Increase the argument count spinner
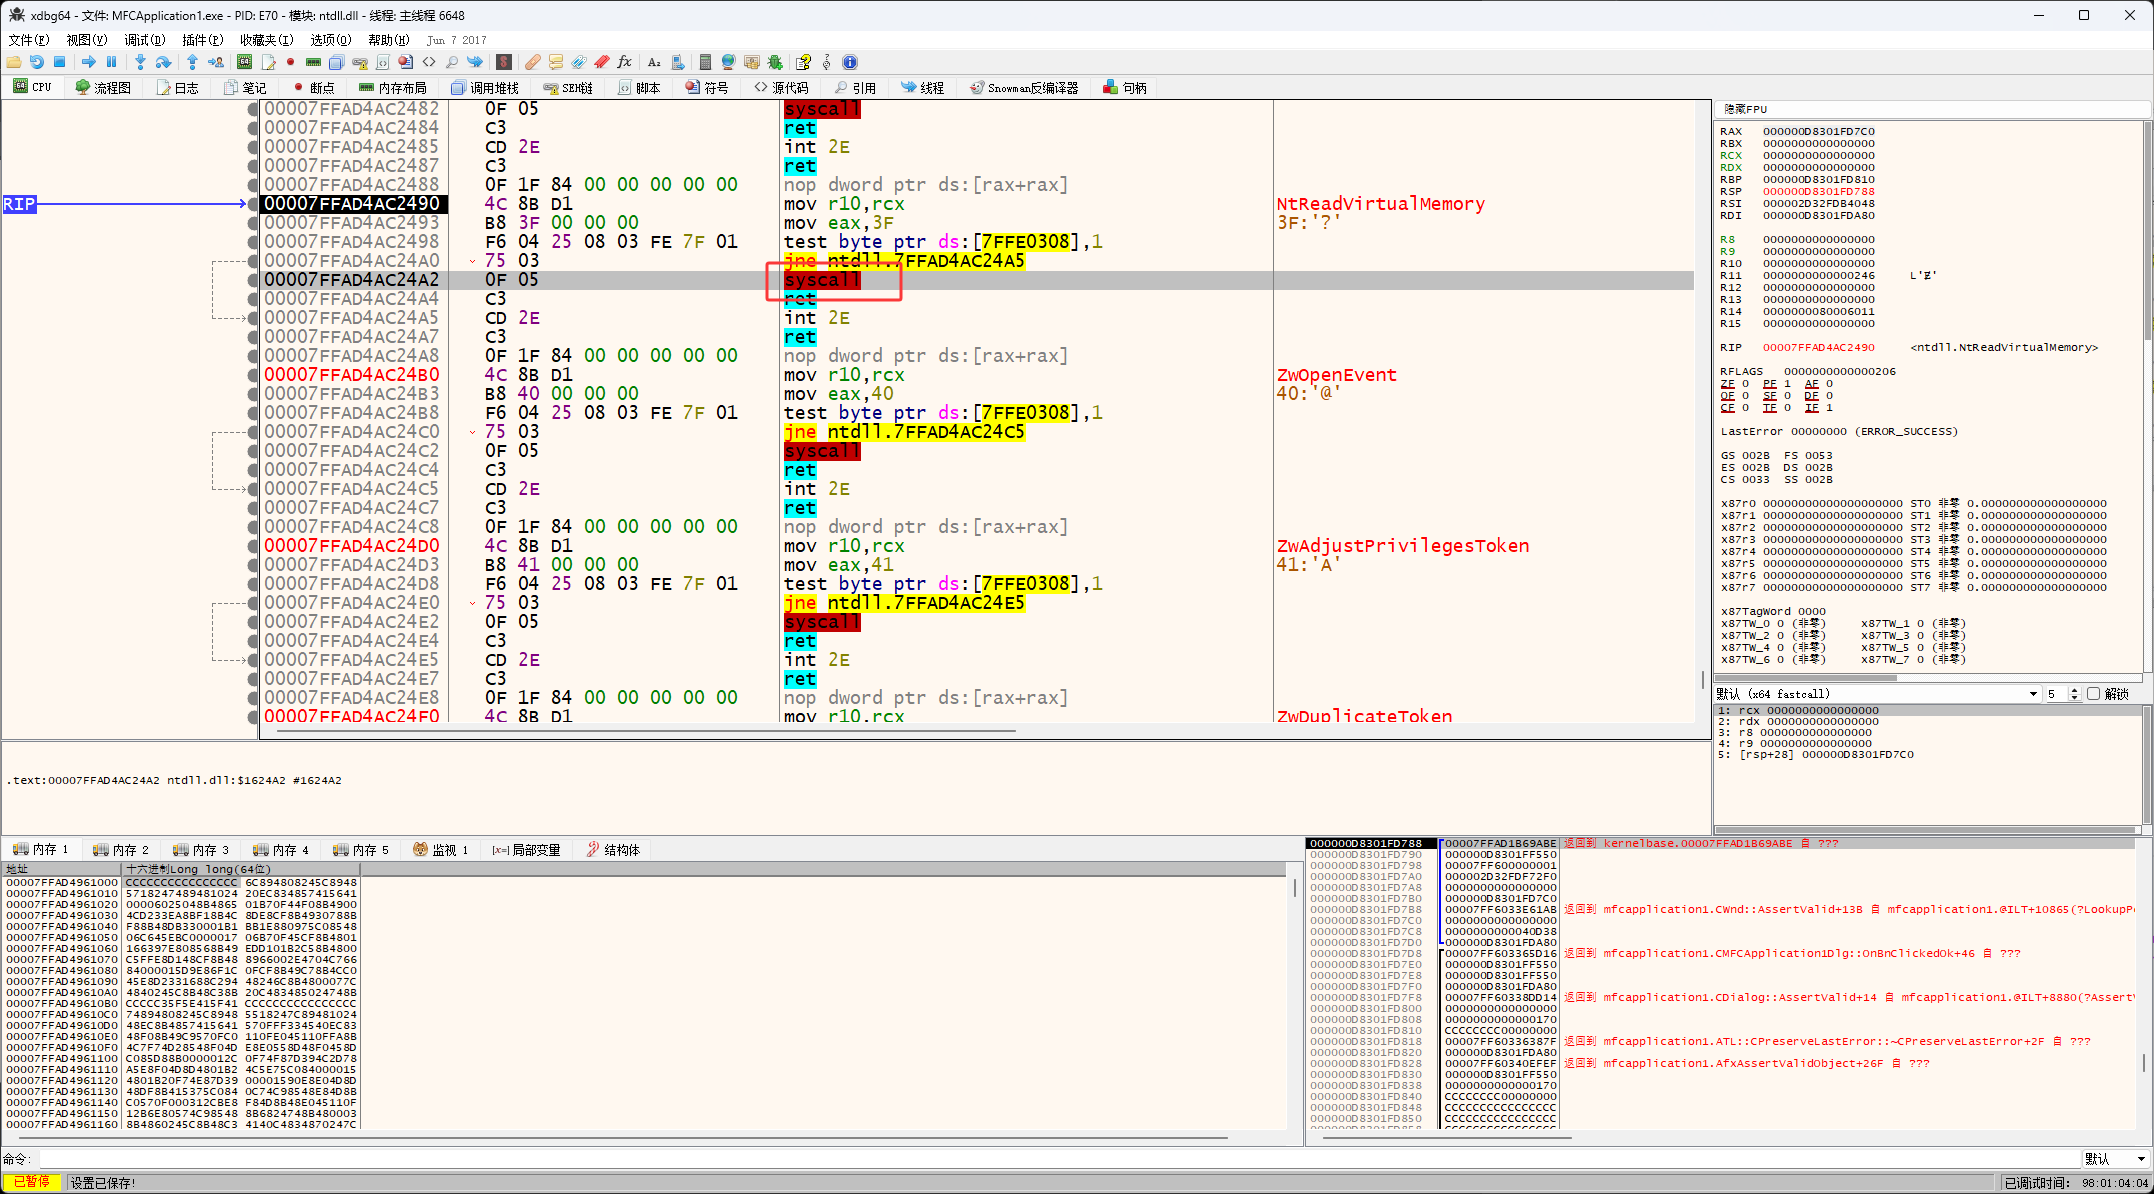The height and width of the screenshot is (1194, 2154). (x=2074, y=690)
